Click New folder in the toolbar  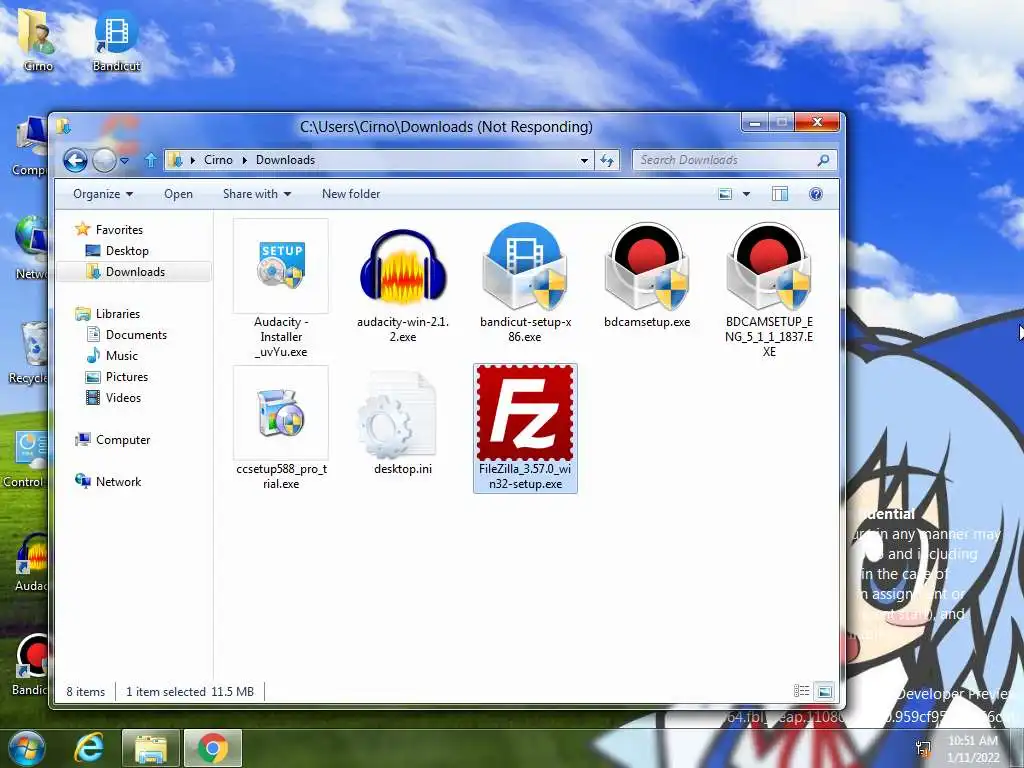tap(351, 194)
